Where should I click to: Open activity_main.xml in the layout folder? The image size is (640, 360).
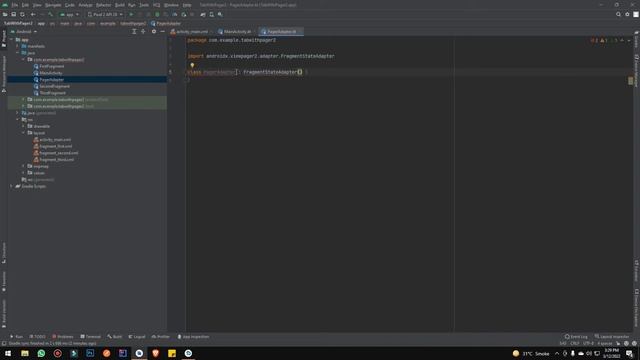point(52,140)
